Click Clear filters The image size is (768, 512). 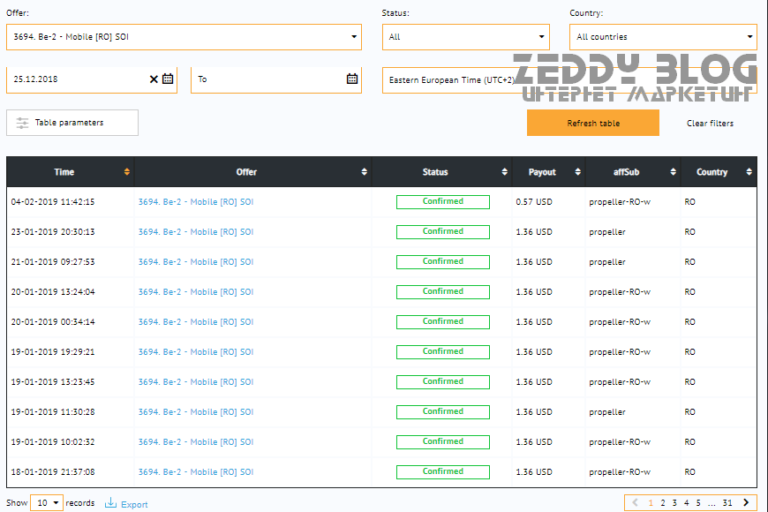pyautogui.click(x=710, y=123)
